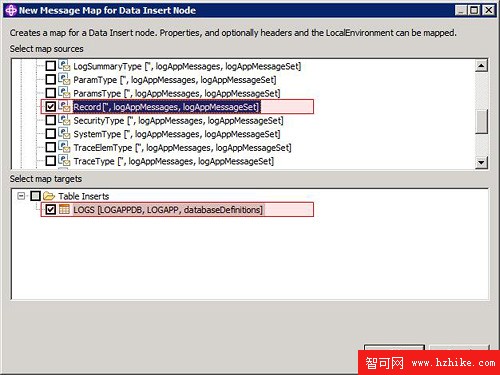Click the TraceType message type icon
The width and height of the screenshot is (500, 375).
pos(64,161)
